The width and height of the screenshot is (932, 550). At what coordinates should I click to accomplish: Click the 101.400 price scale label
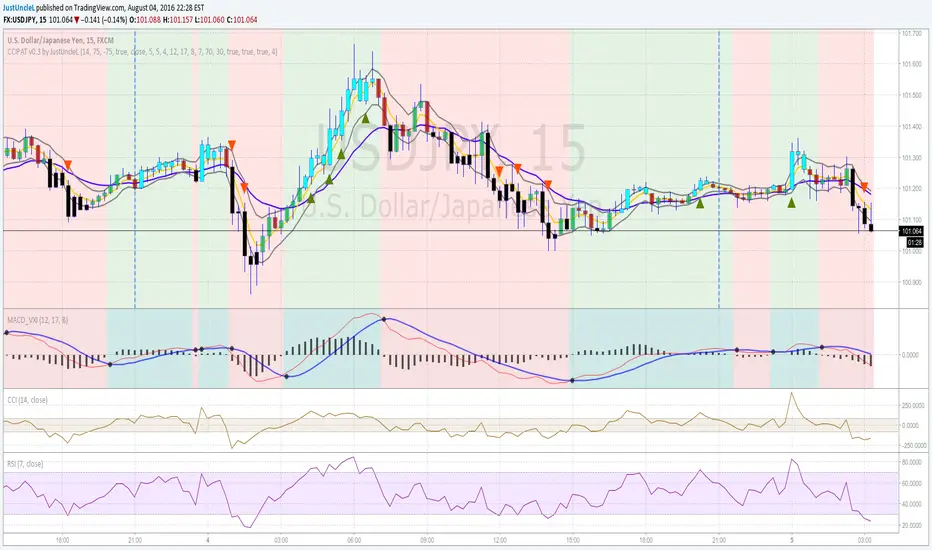click(x=912, y=127)
